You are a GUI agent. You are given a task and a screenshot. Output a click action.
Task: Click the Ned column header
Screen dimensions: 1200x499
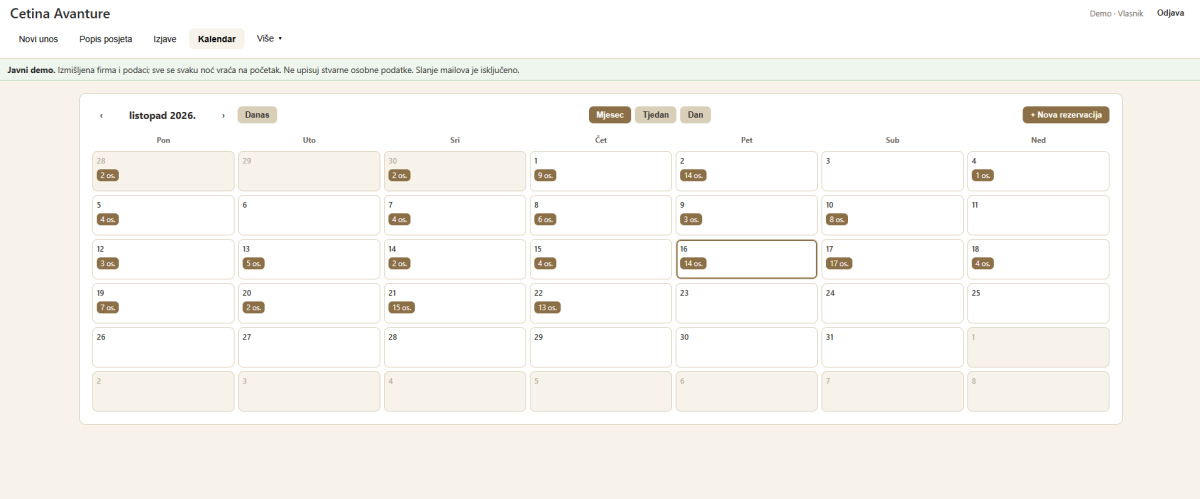[1038, 140]
